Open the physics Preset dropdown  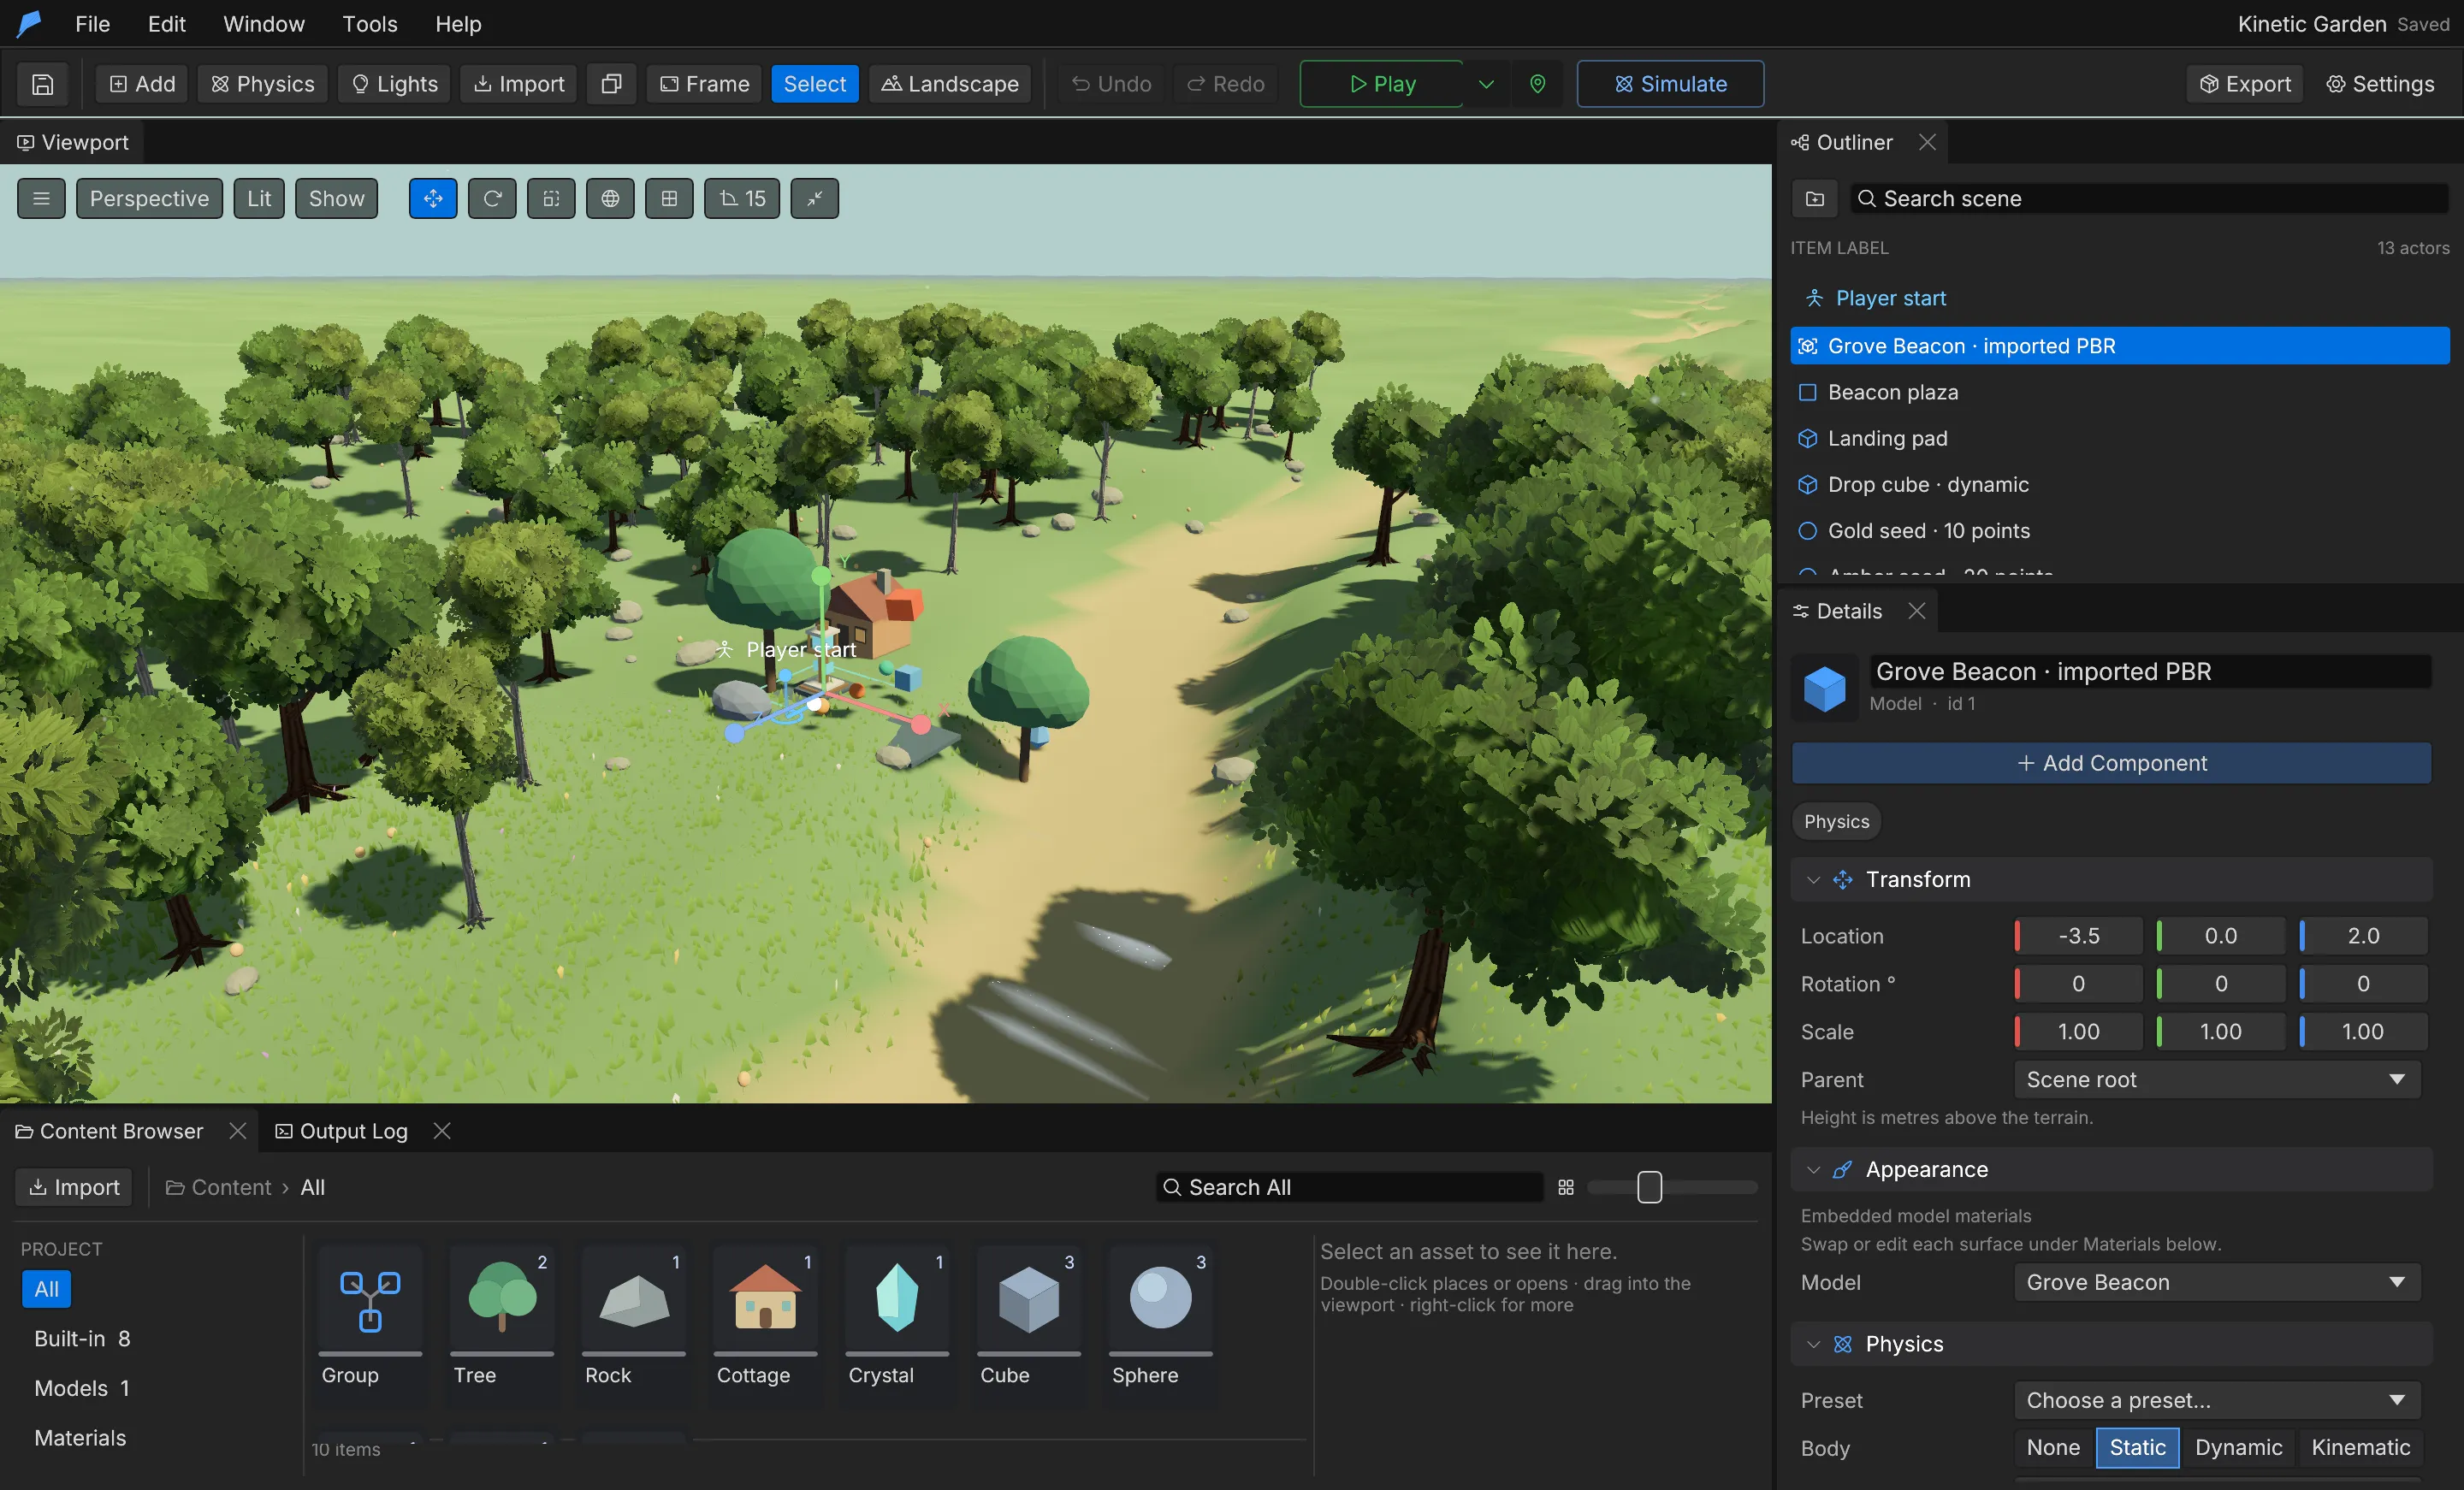click(2217, 1400)
